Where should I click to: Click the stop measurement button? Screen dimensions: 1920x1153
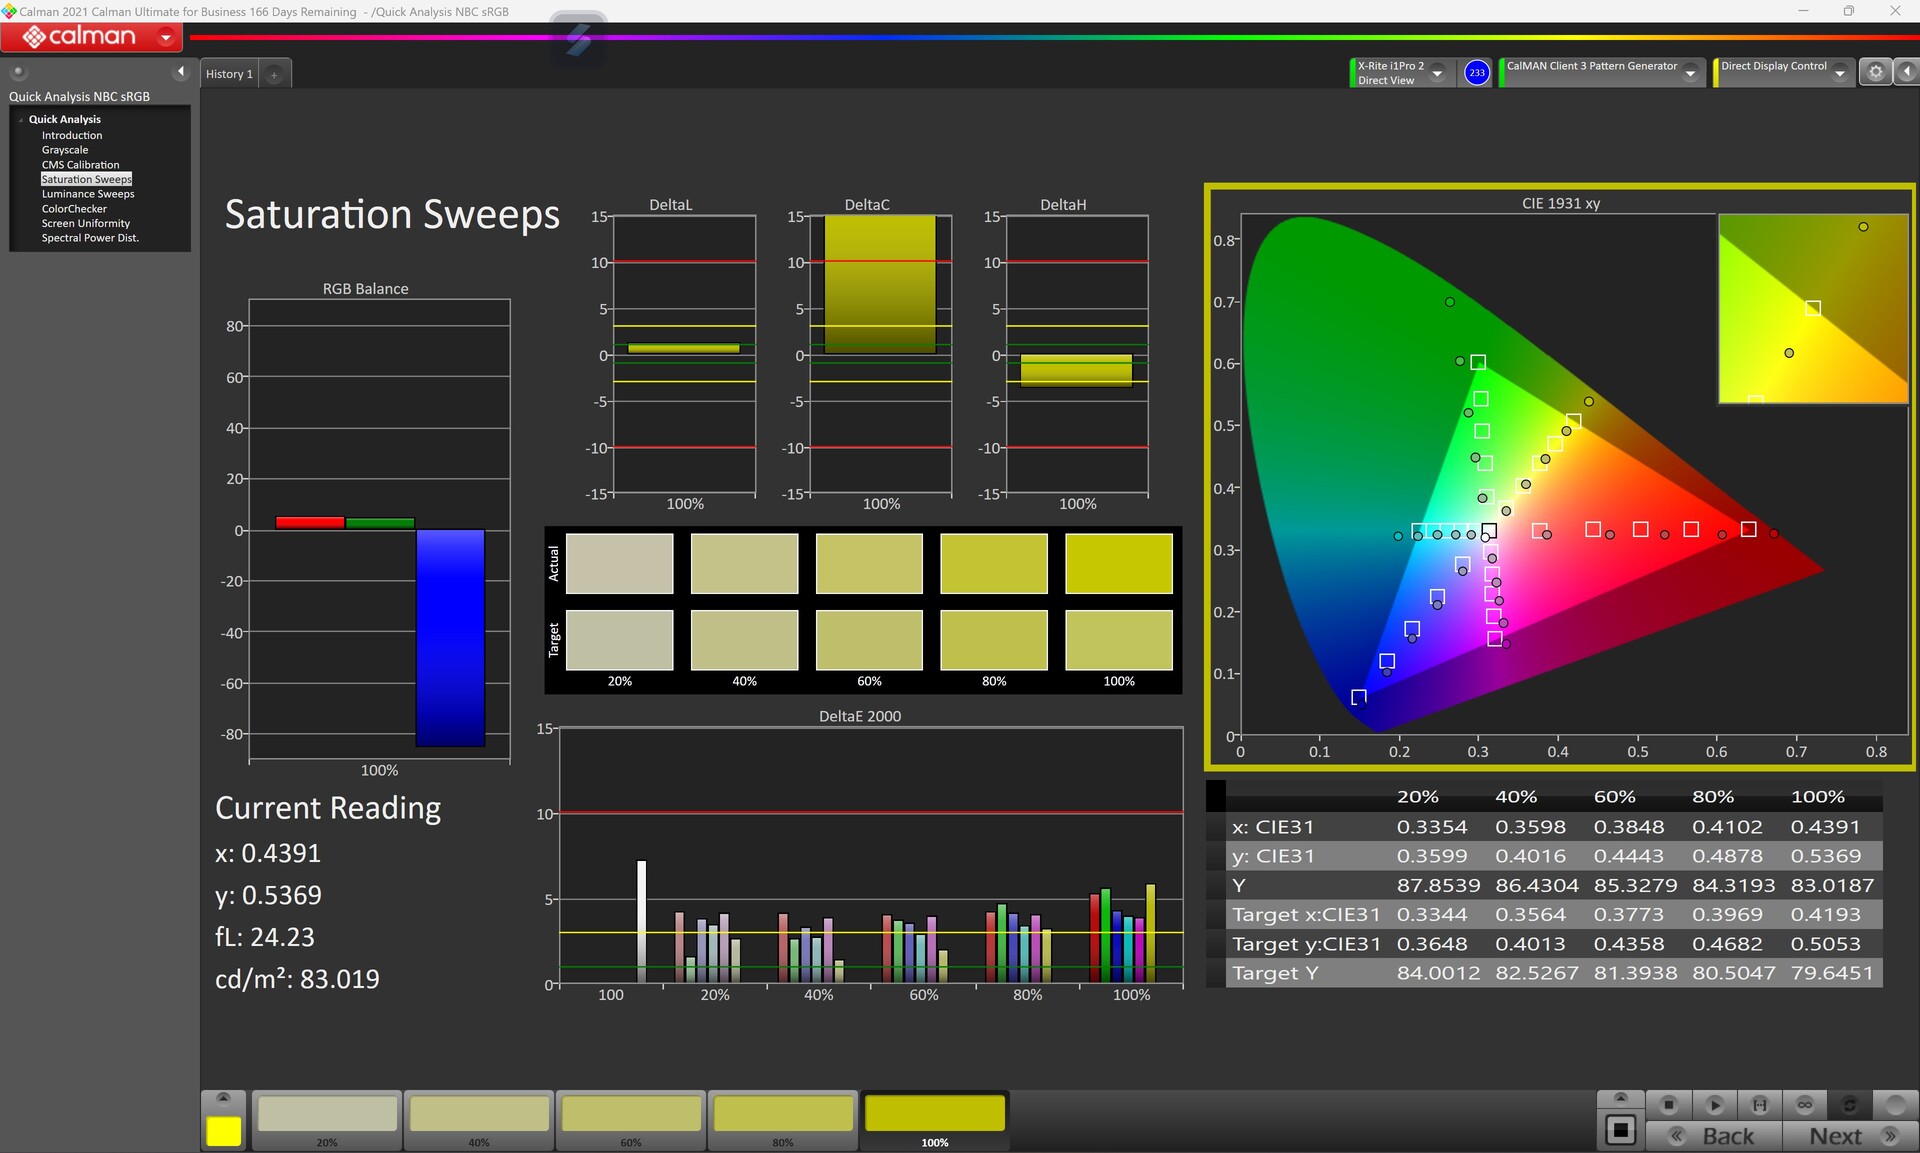click(x=1668, y=1105)
